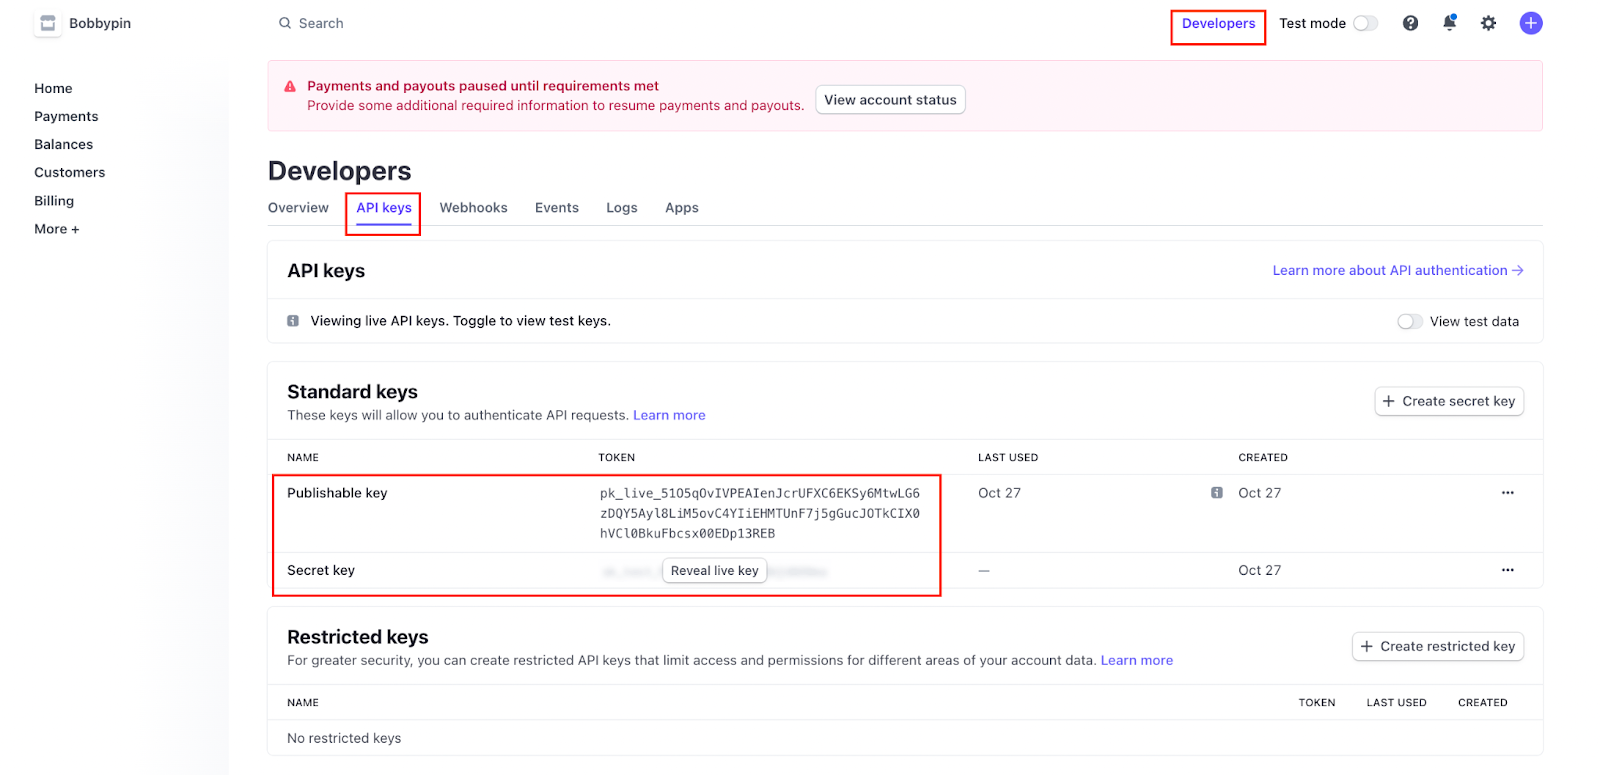
Task: Toggle Test mode switch in header
Action: coord(1365,23)
